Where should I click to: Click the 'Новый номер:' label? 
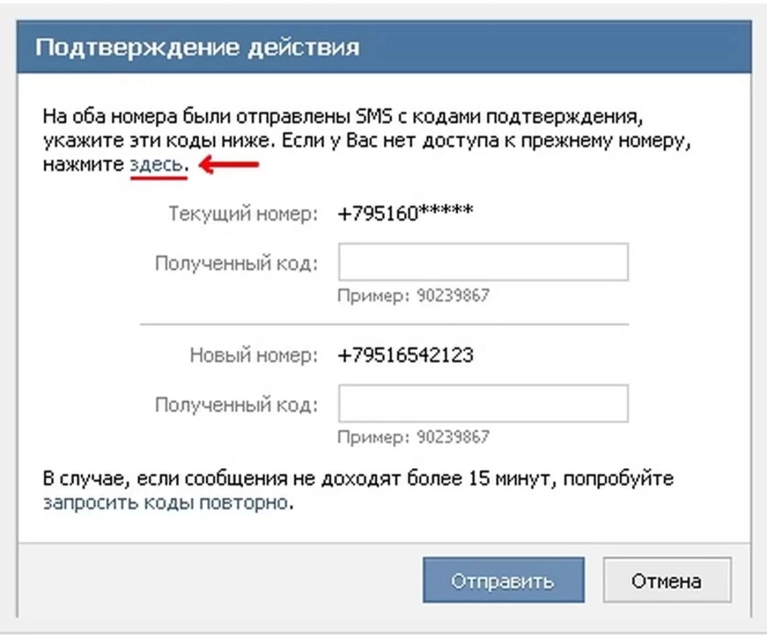click(254, 355)
